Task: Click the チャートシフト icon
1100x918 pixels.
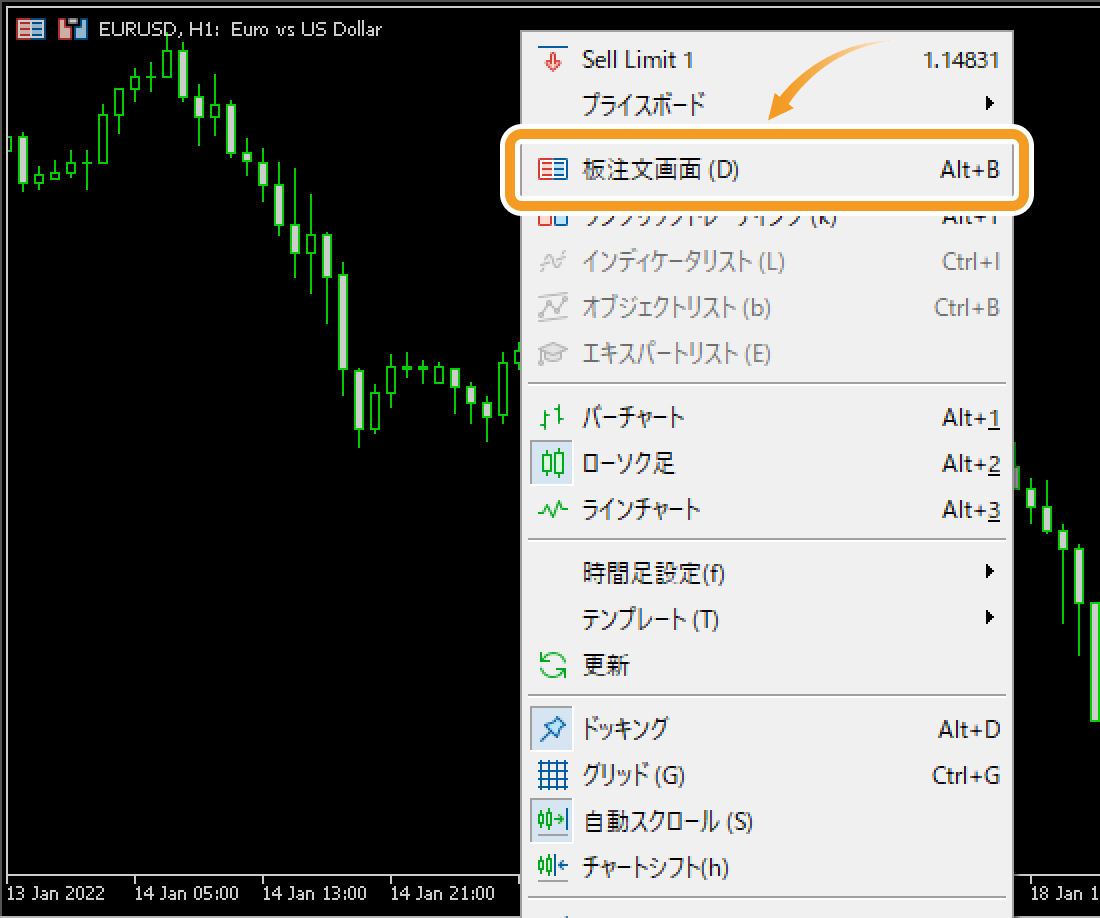Action: (x=553, y=867)
